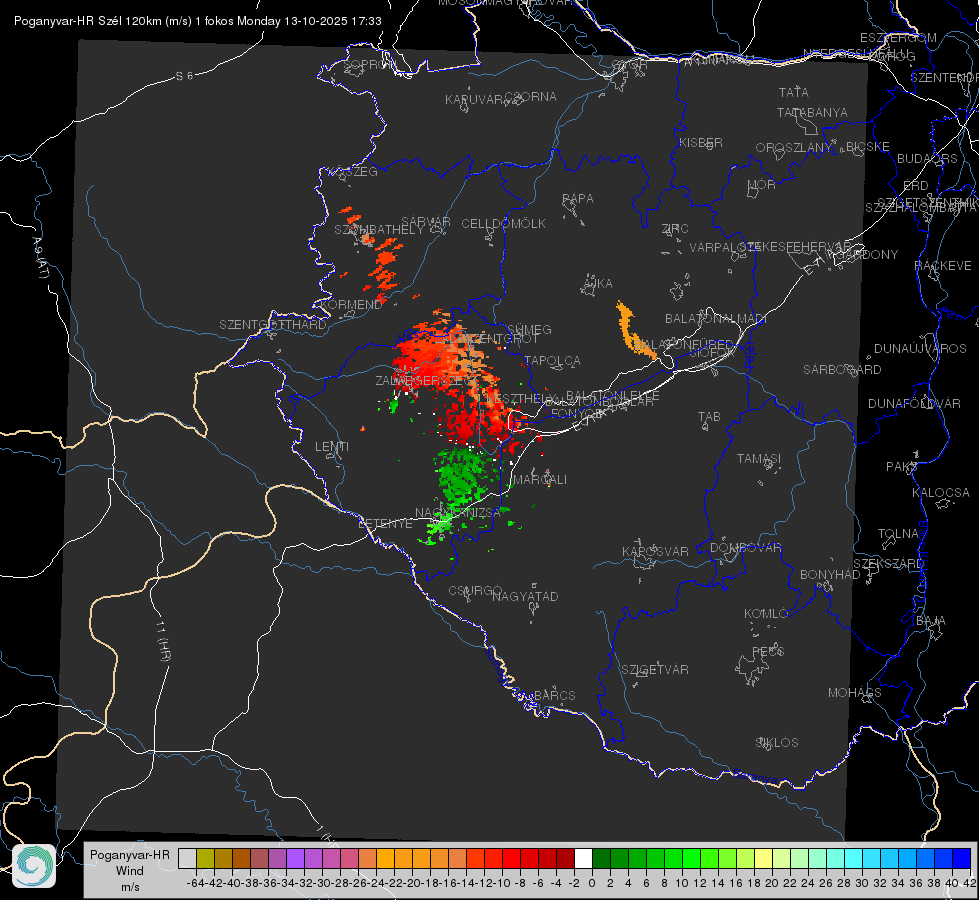Screen dimensions: 979x900
Task: Click the 11 (HR) road label
Action: coord(163,641)
